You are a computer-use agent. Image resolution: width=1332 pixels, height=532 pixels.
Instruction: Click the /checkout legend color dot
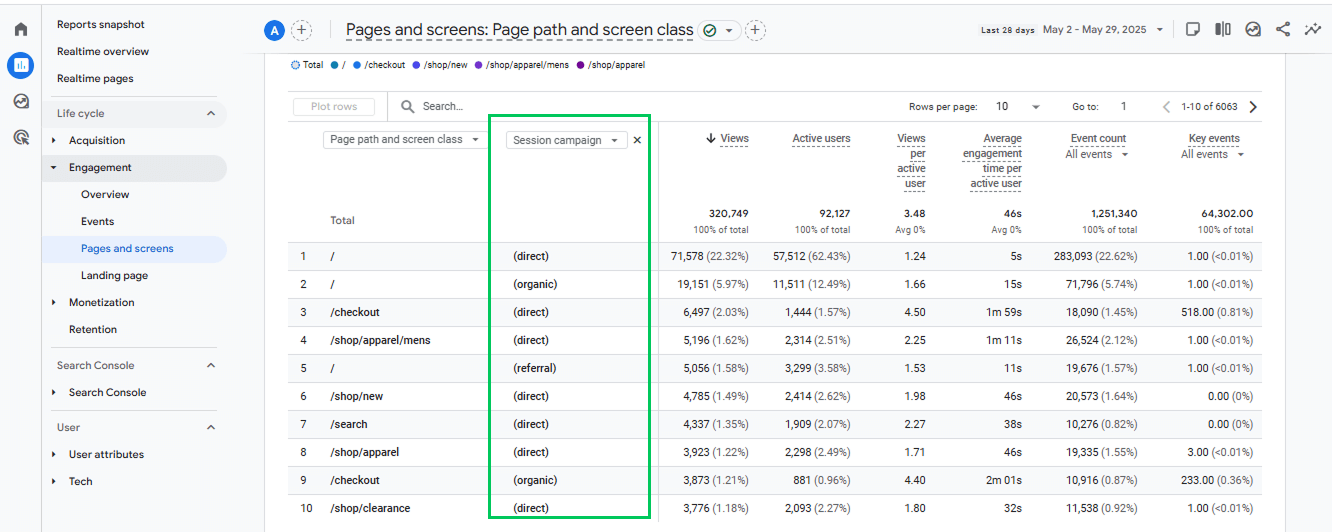358,65
